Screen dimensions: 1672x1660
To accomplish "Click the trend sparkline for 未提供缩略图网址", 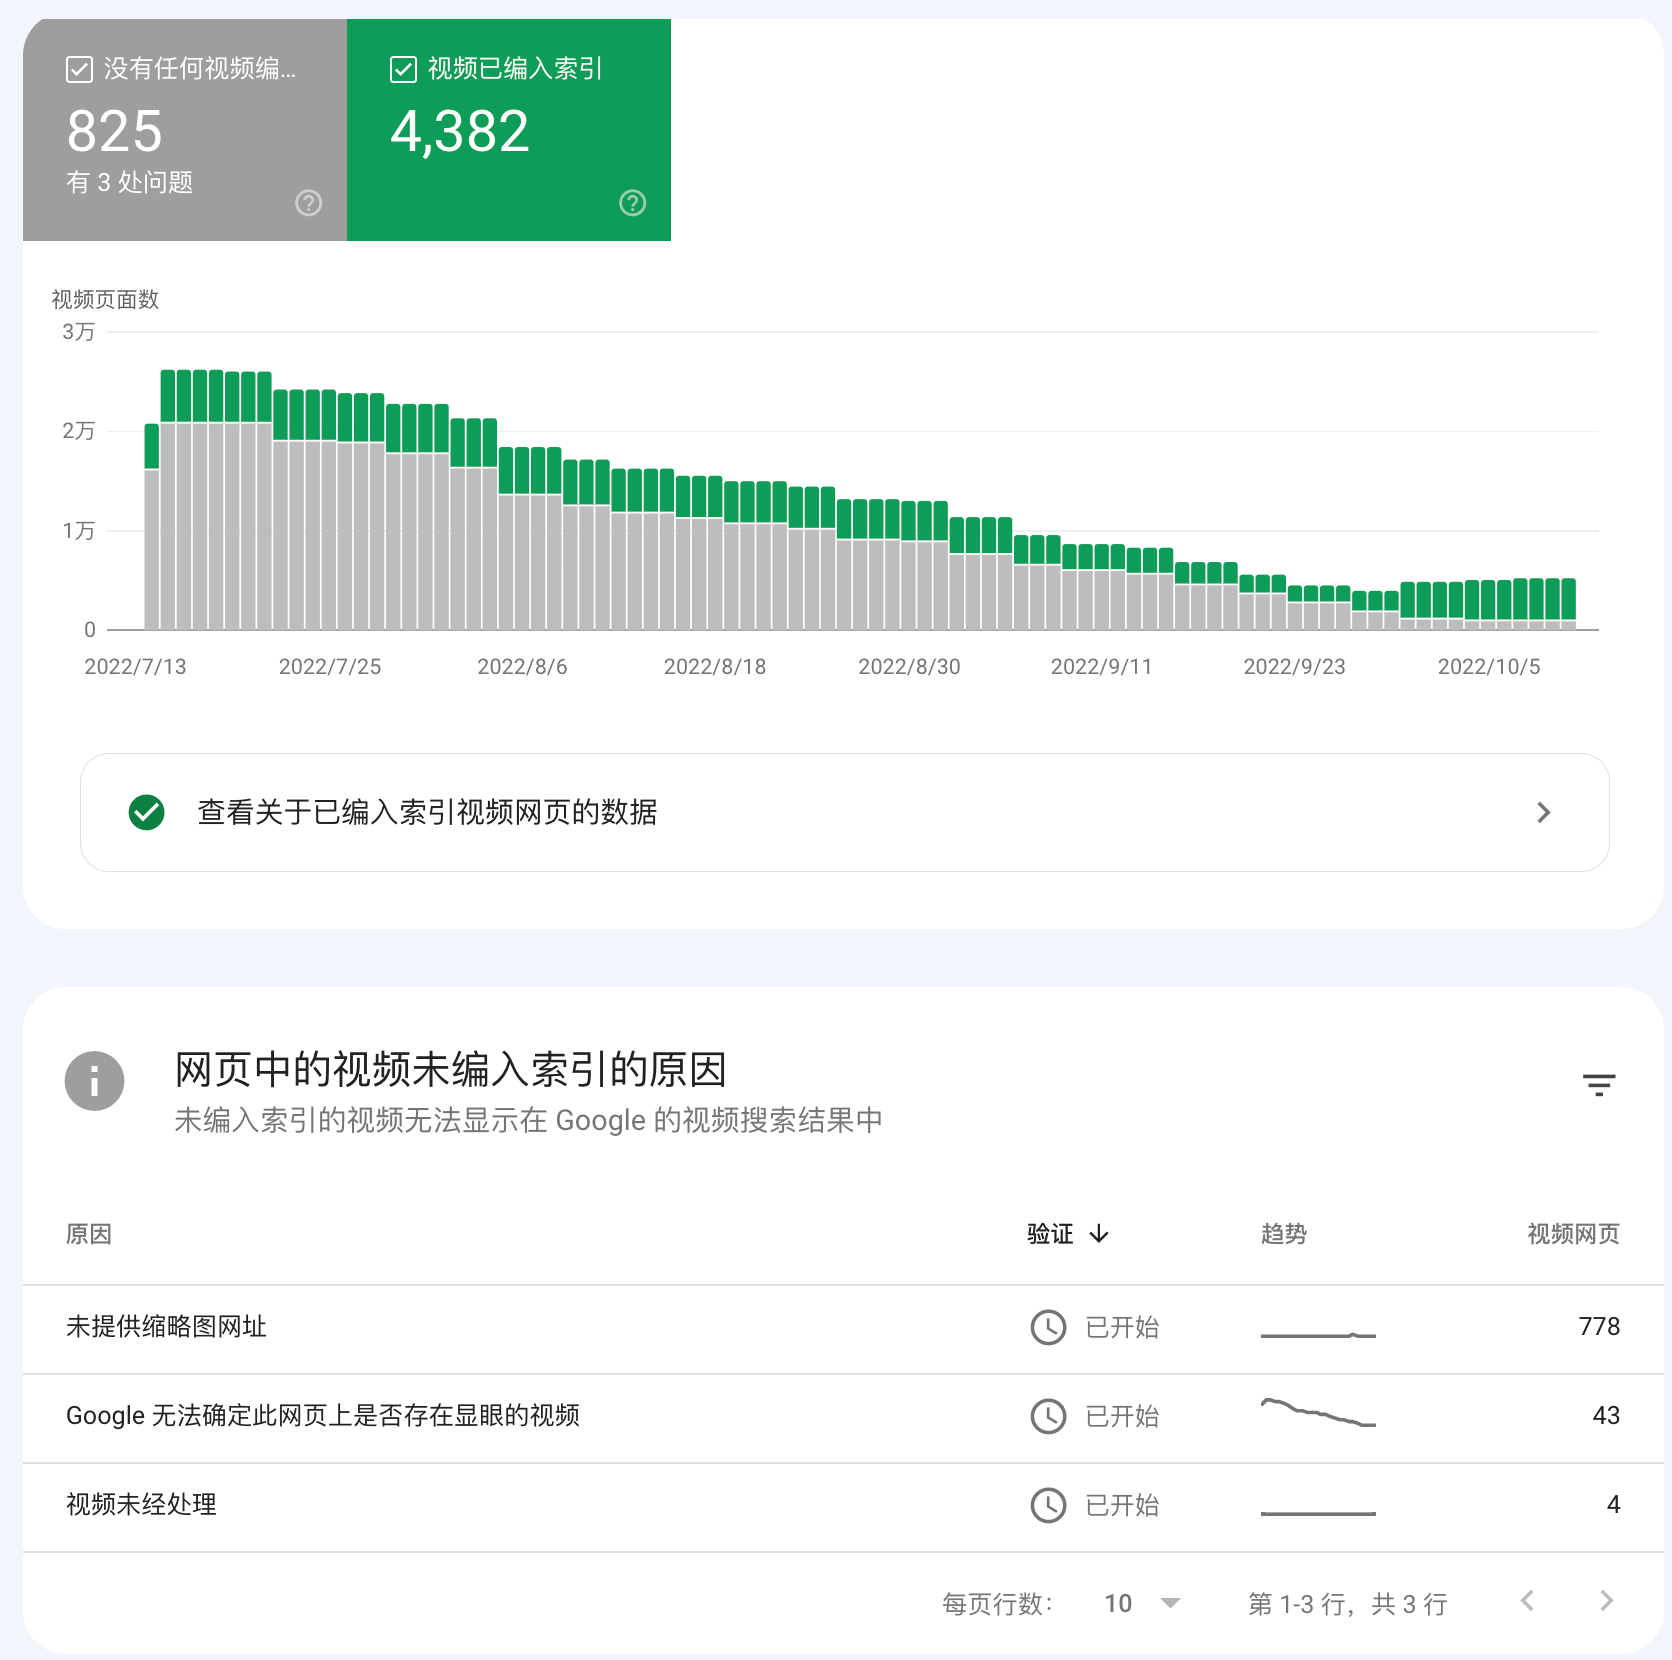I will click(1318, 1331).
